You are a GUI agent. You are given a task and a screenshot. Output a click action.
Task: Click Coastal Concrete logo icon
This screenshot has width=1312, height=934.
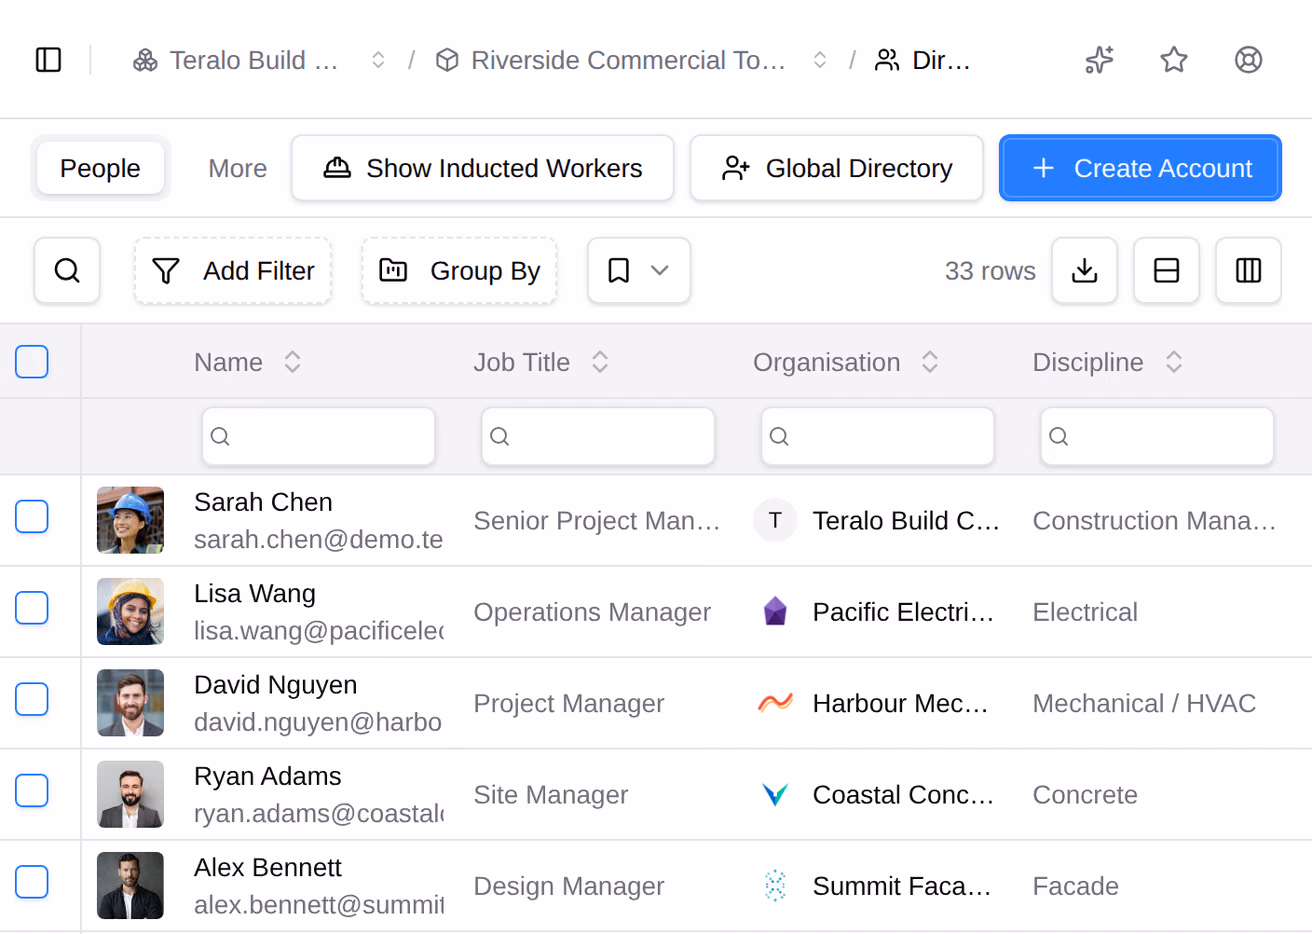(x=775, y=794)
